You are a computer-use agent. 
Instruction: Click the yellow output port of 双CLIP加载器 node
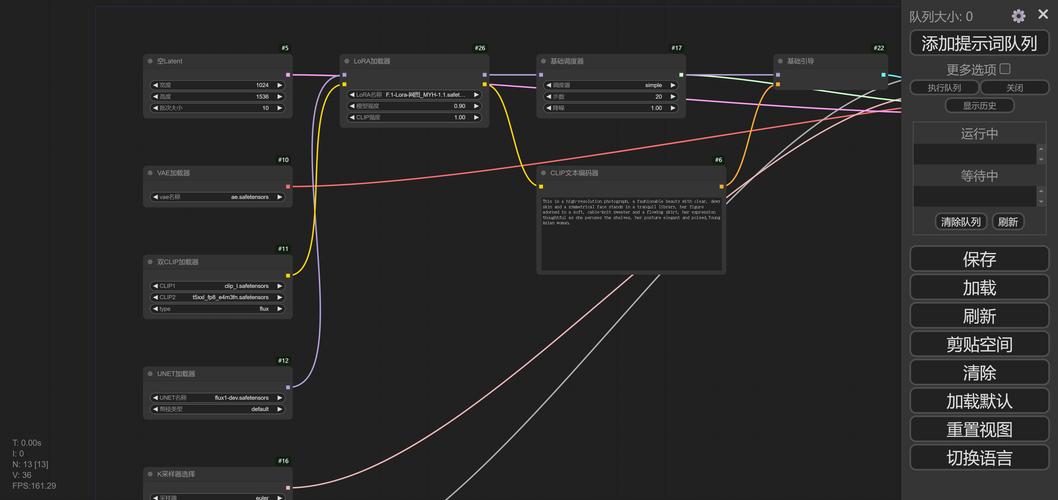(288, 275)
